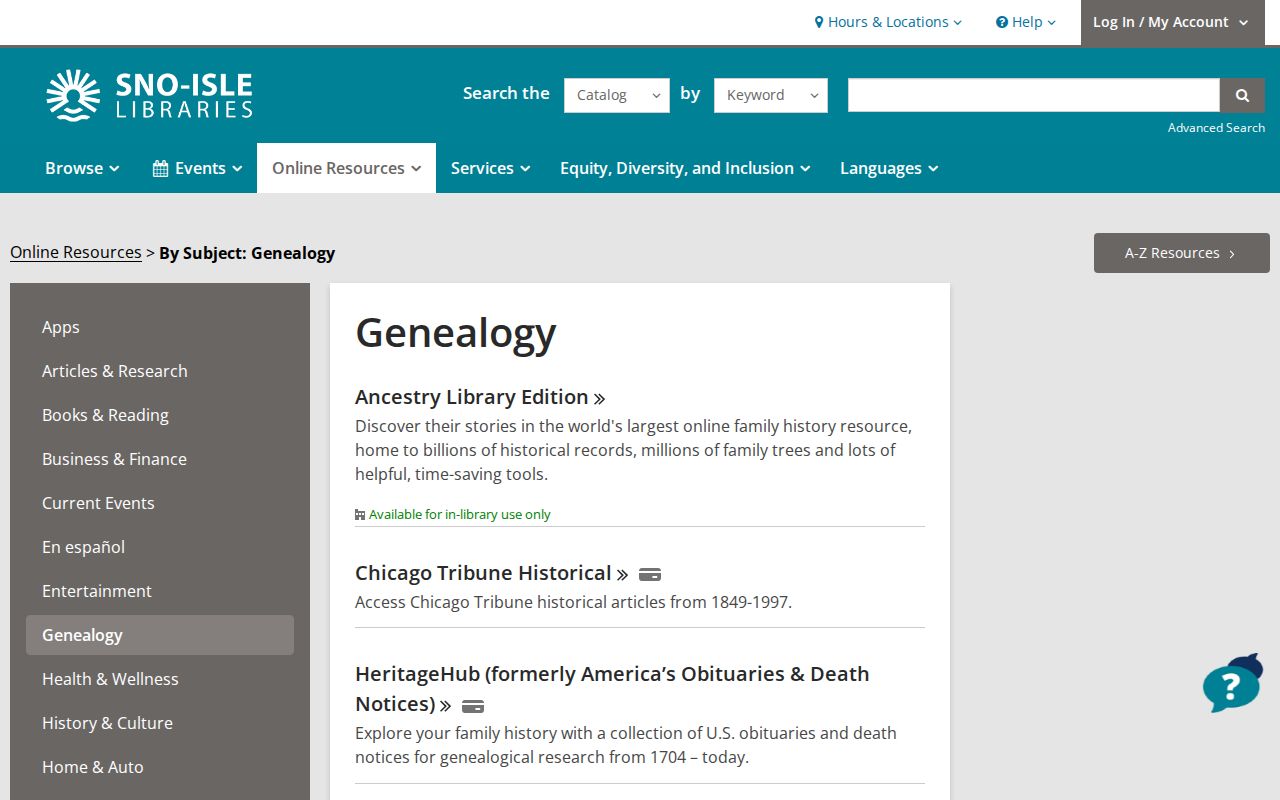
Task: Click library card icon beside Chicago Tribune Historical
Action: 650,575
